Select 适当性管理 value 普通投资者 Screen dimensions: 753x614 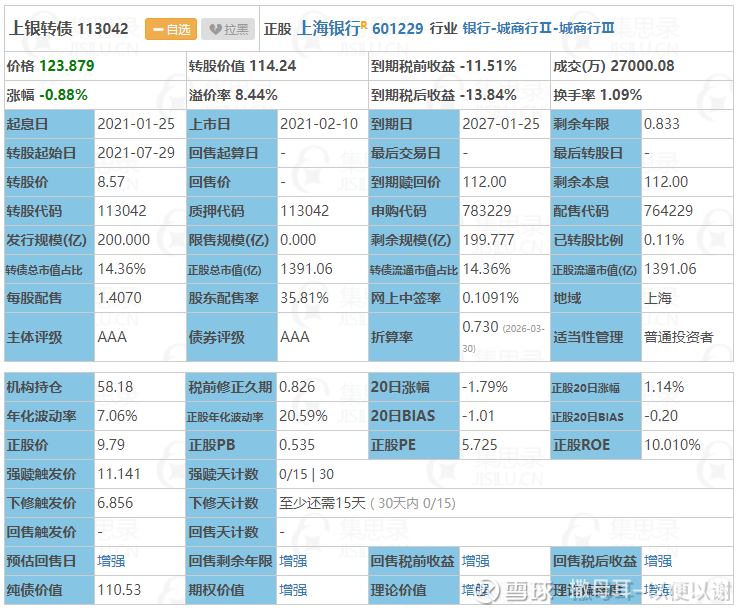pyautogui.click(x=679, y=337)
